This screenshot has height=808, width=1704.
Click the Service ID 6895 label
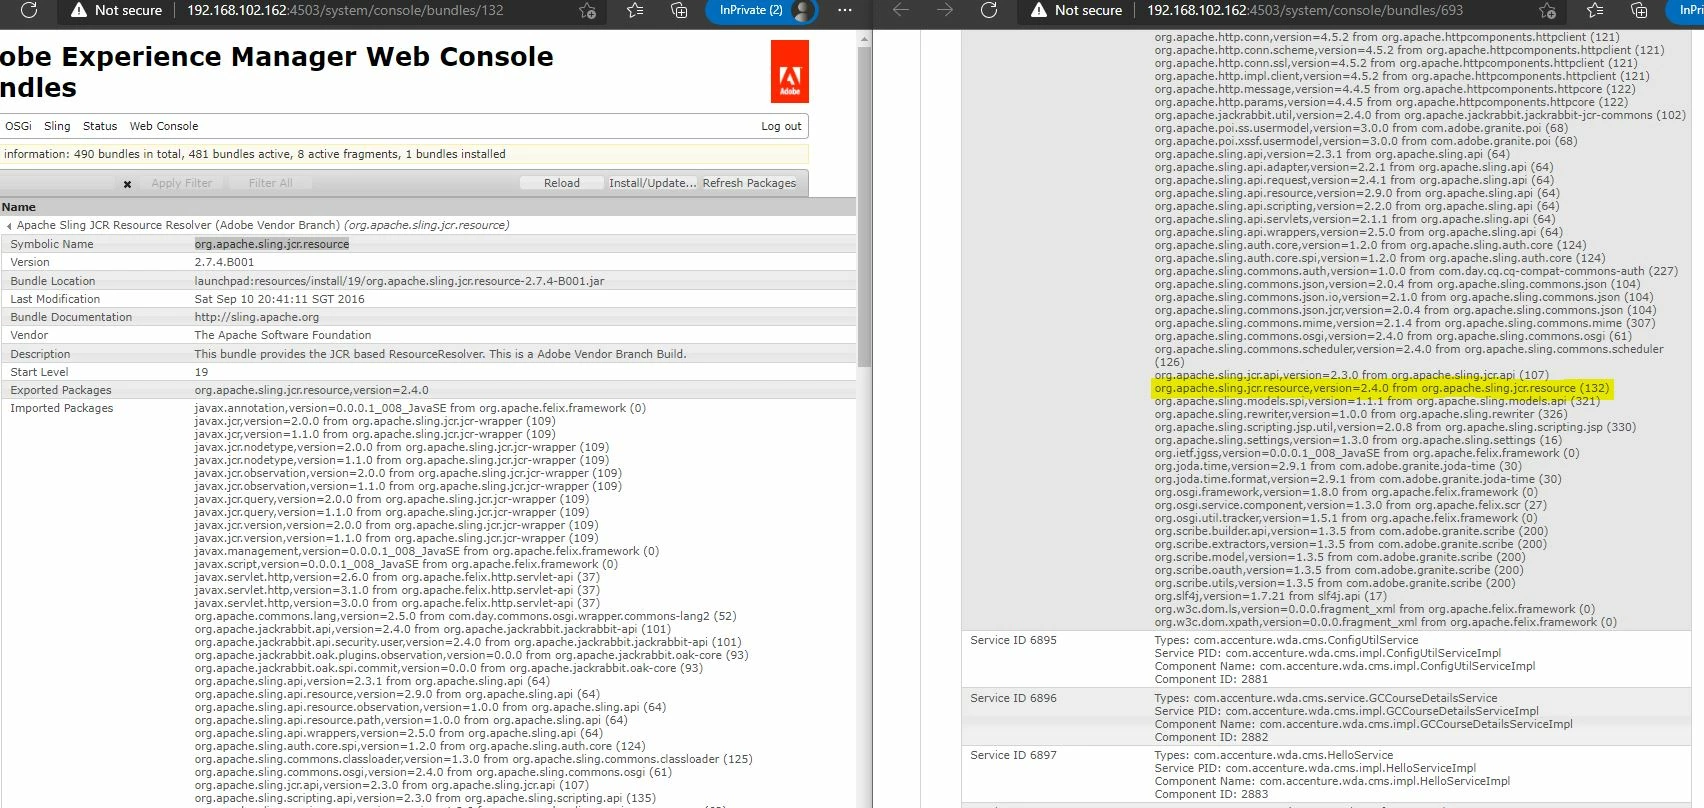pyautogui.click(x=1013, y=640)
